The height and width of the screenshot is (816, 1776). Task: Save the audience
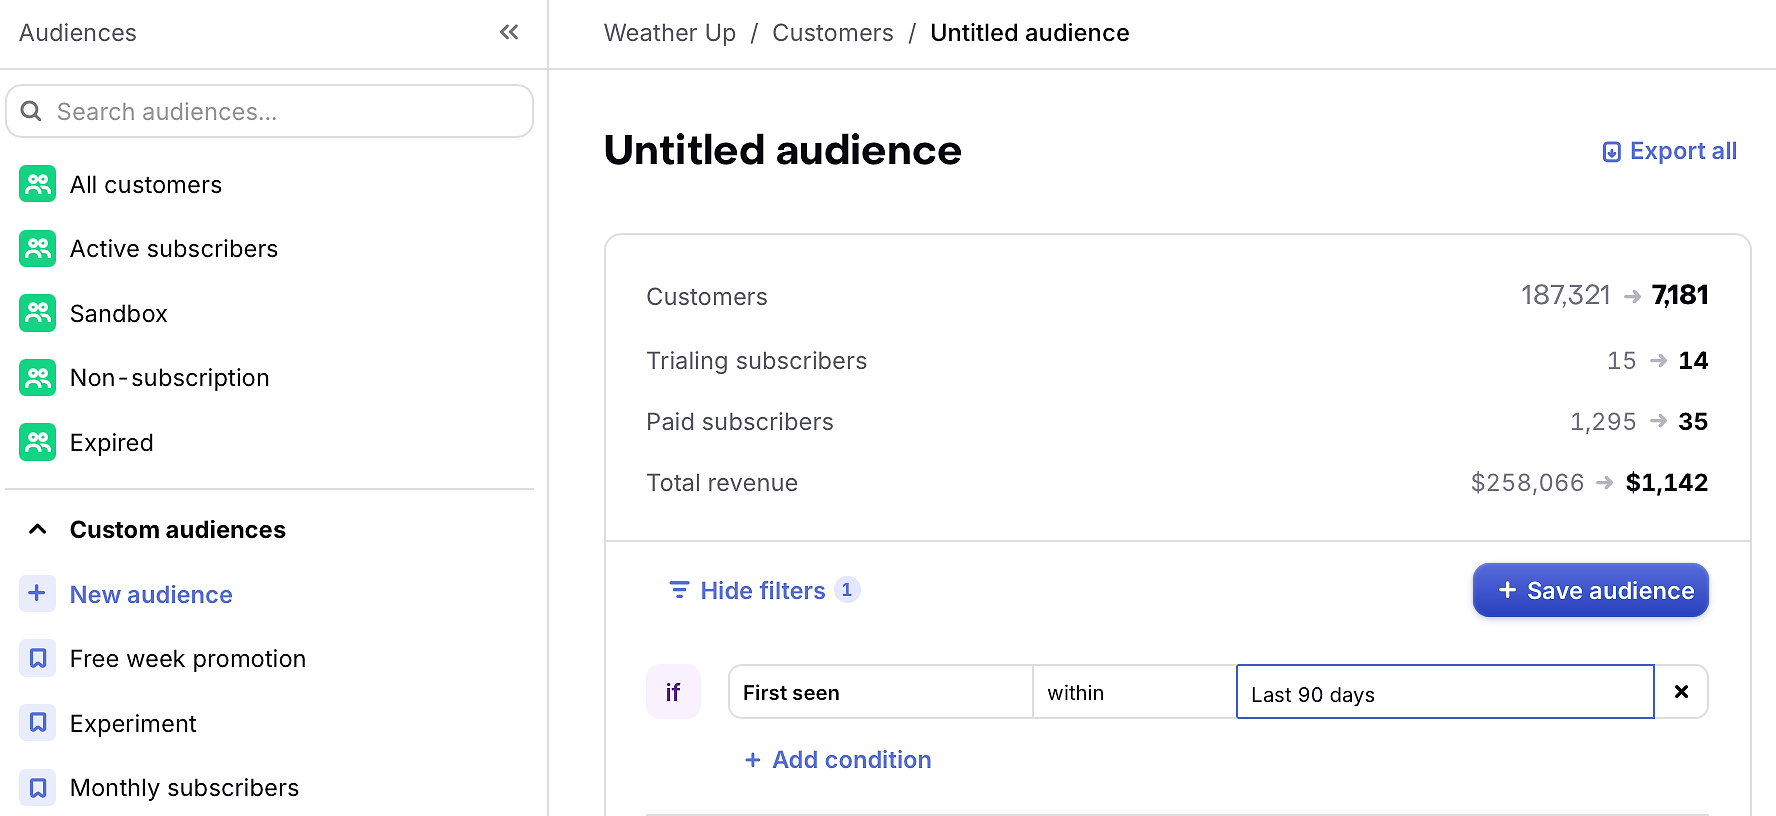[1590, 590]
